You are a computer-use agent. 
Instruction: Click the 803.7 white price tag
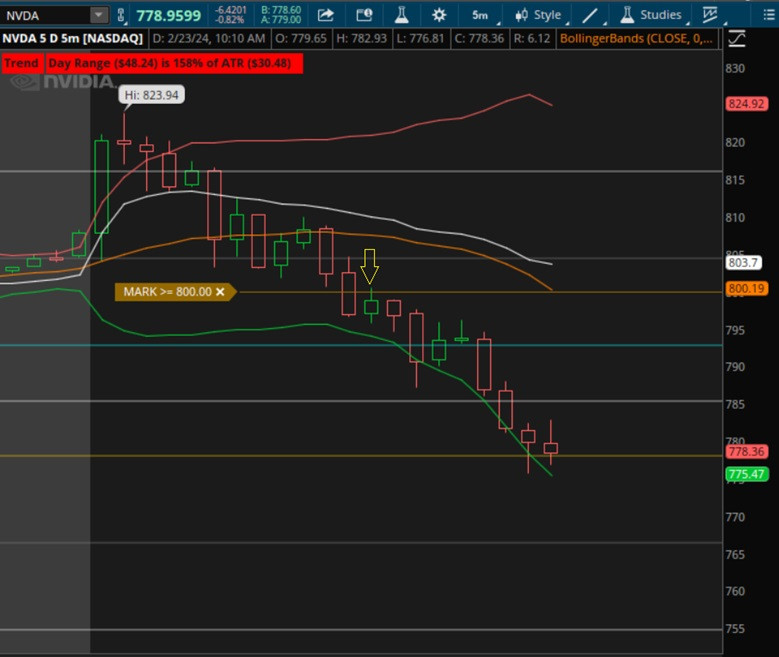[743, 262]
